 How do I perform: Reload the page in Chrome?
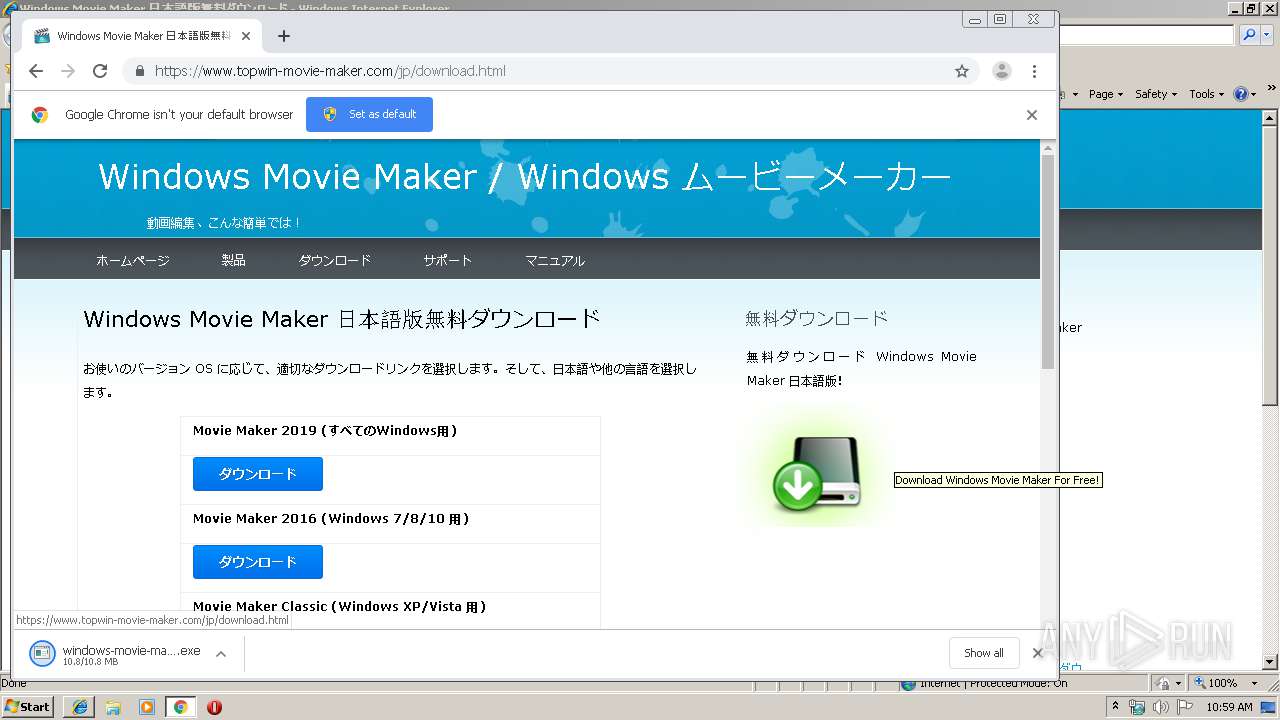[100, 71]
